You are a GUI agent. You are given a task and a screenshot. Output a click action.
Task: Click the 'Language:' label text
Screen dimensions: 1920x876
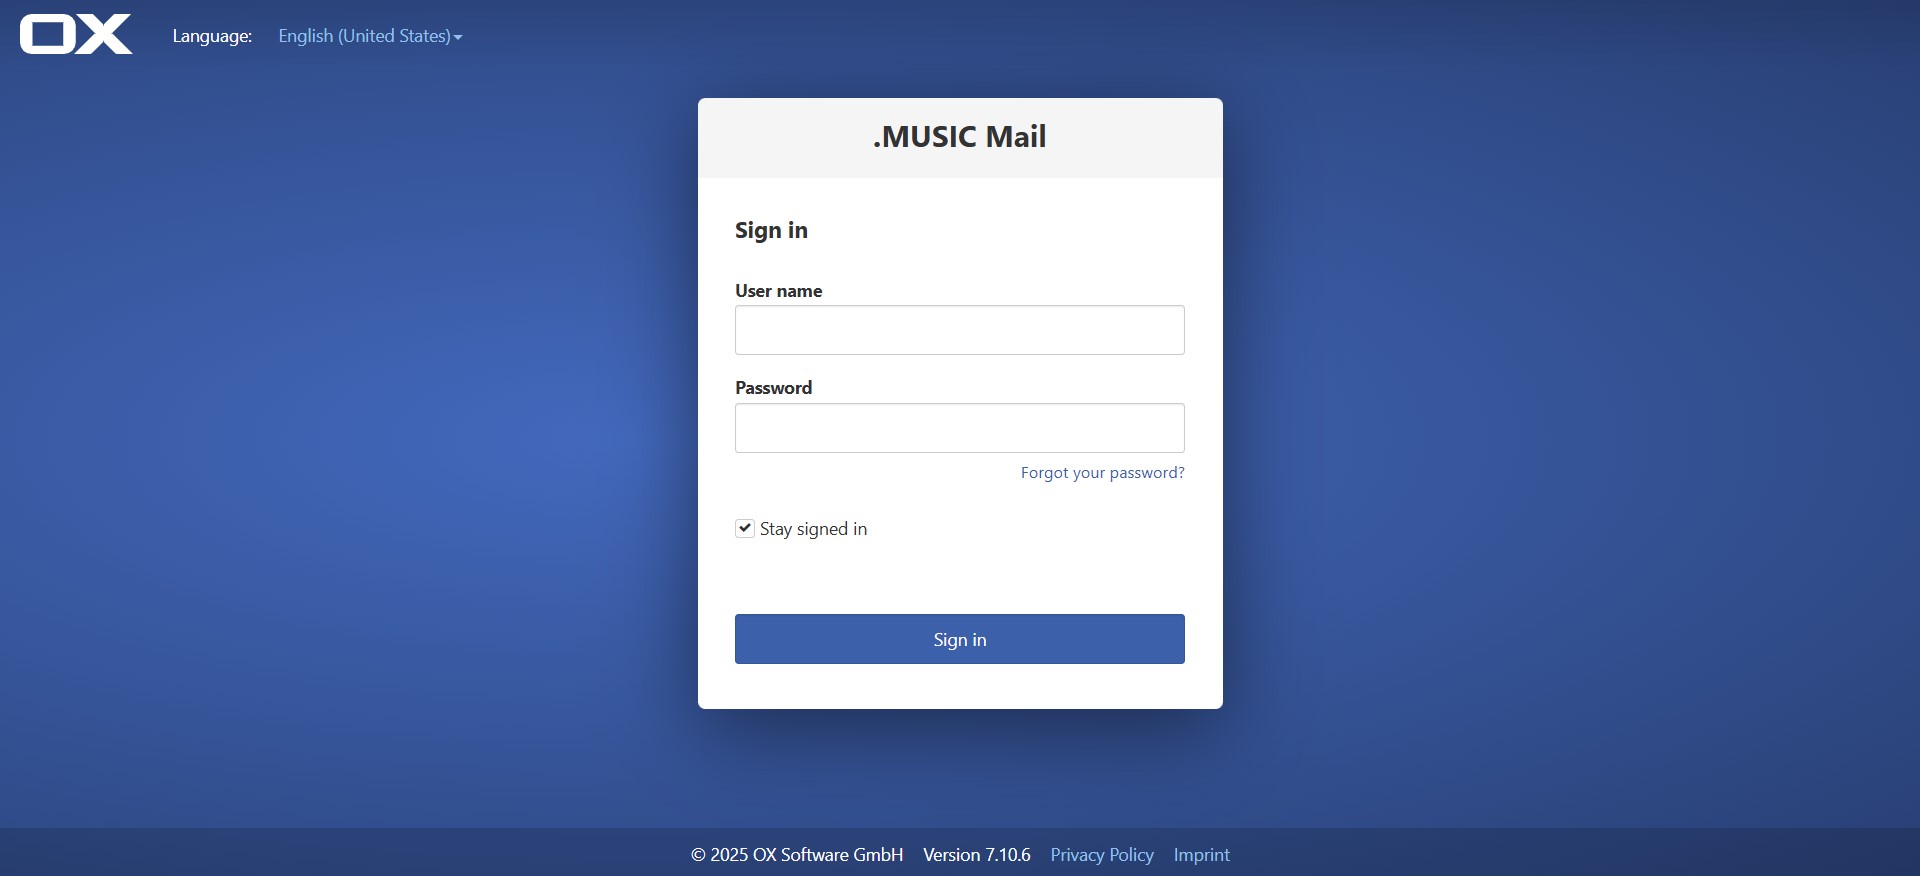point(212,36)
